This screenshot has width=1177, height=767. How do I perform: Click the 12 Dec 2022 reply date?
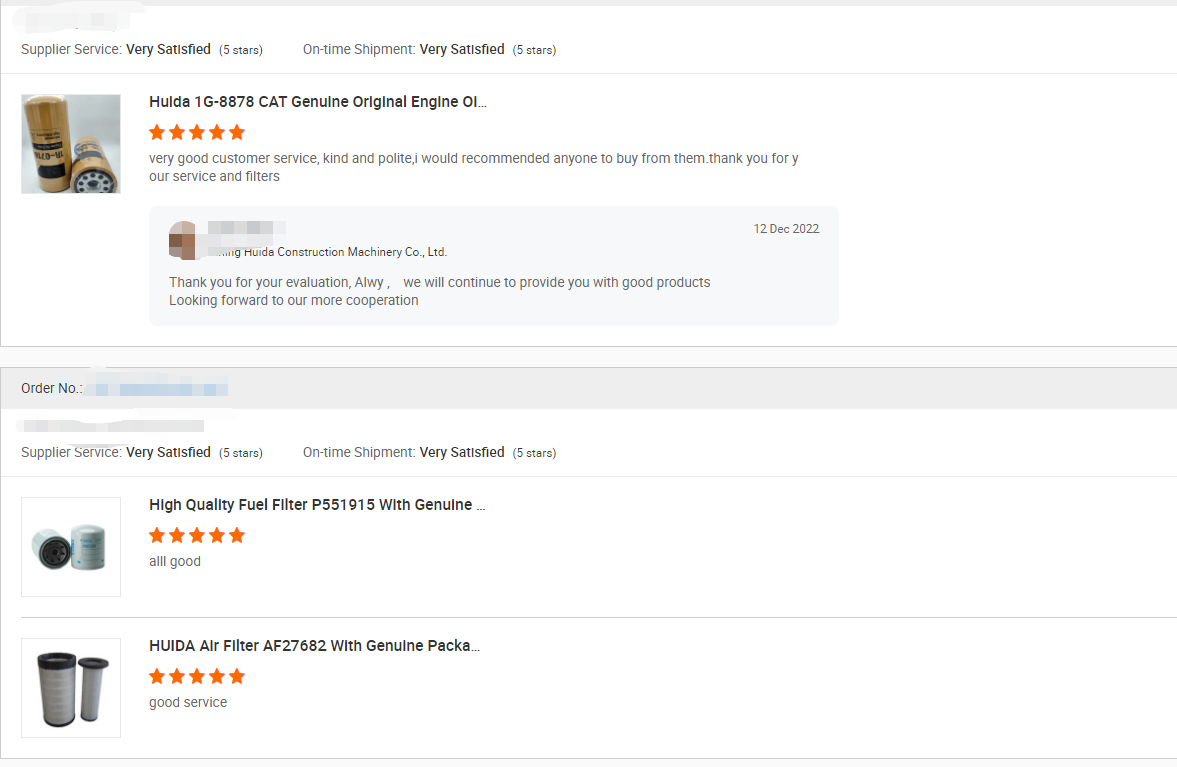786,229
